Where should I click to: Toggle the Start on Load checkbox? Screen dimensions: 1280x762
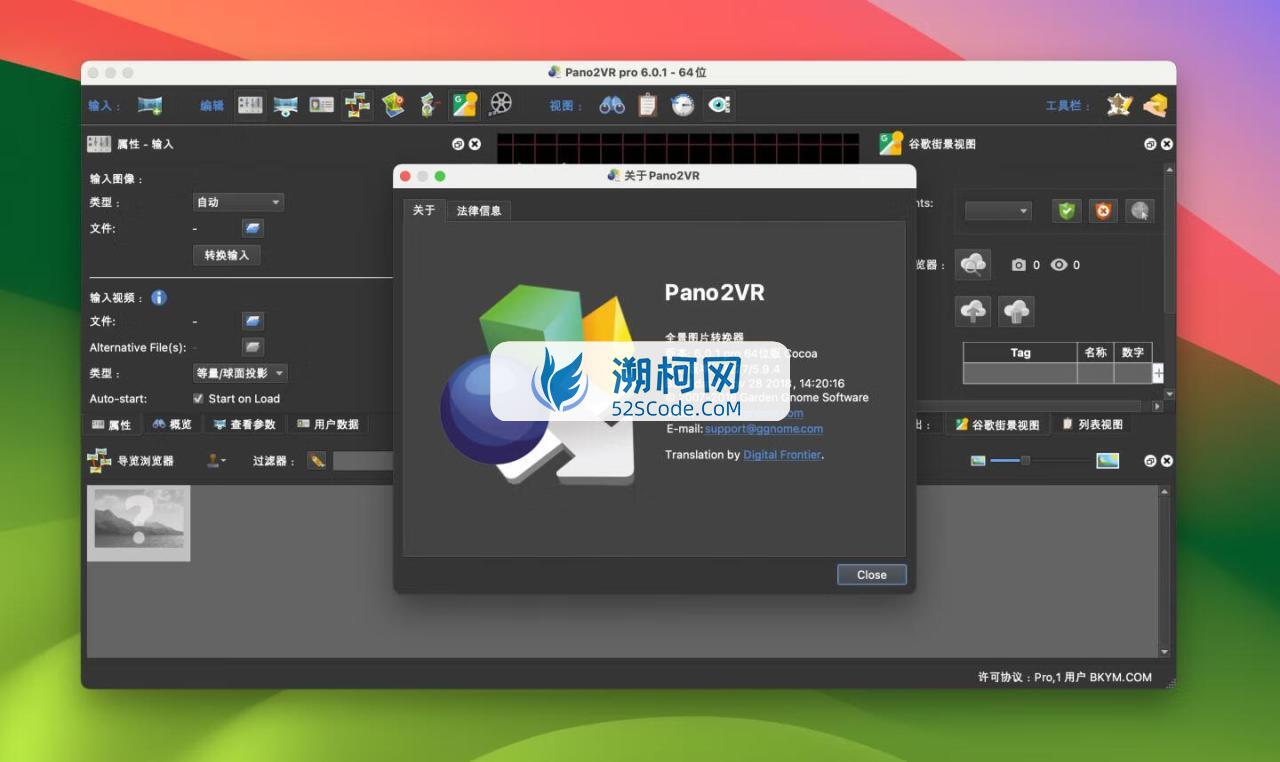[198, 398]
